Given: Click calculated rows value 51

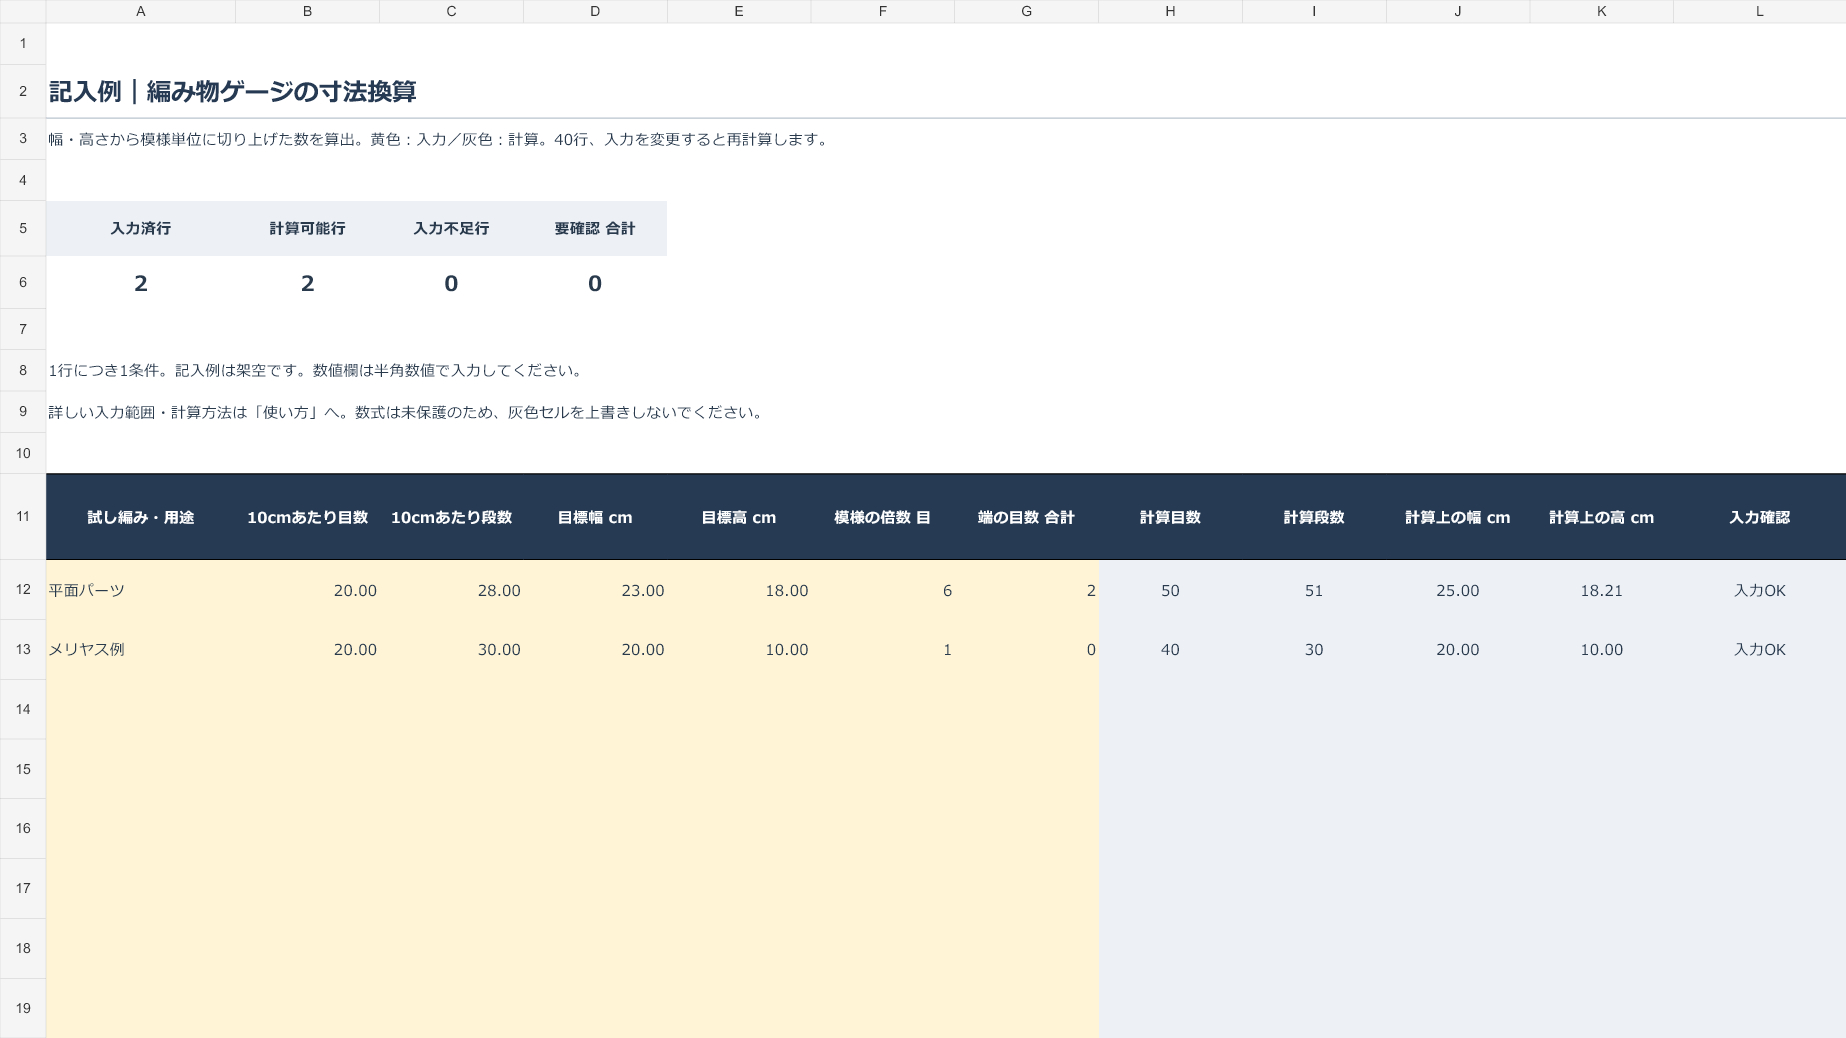Looking at the screenshot, I should click(1314, 590).
